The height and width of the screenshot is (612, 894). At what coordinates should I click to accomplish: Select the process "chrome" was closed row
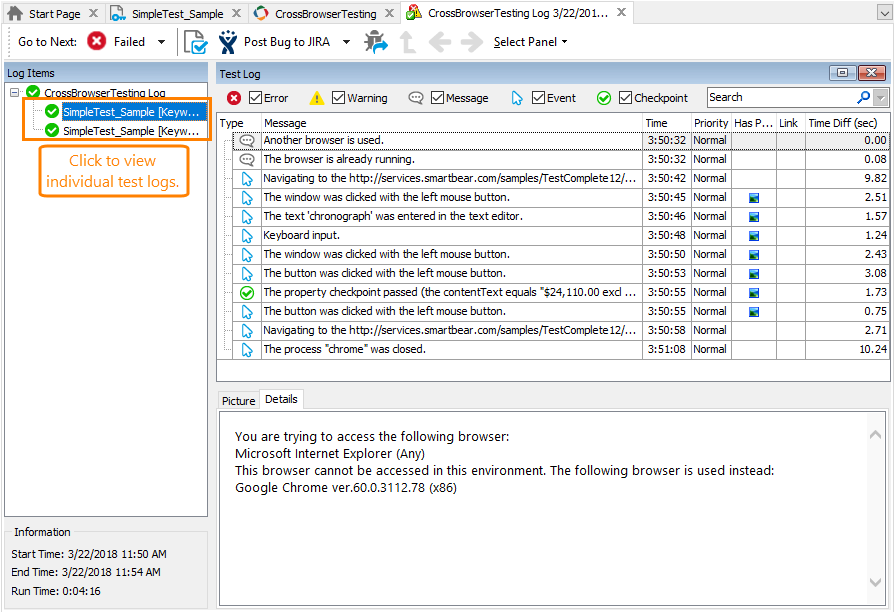click(561, 349)
